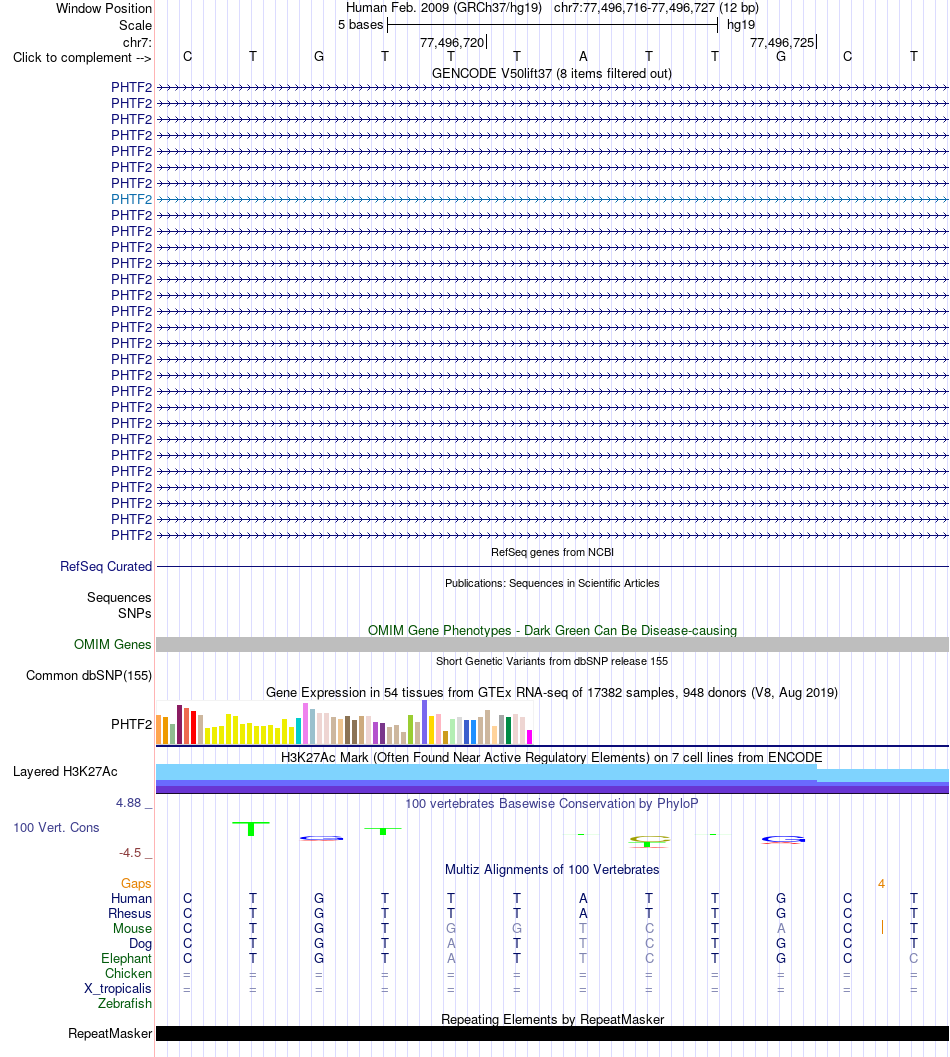Click the 'Zebrafish' alignment row label
Viewport: 950px width, 1057px height.
point(125,1004)
